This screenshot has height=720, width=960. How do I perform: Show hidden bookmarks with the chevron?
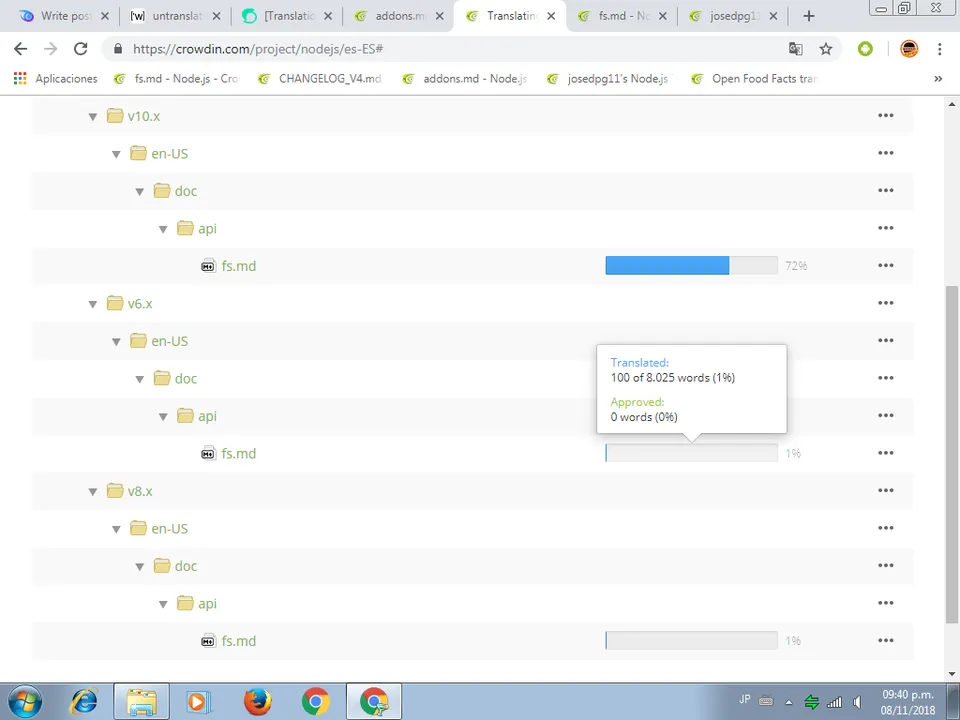(938, 78)
